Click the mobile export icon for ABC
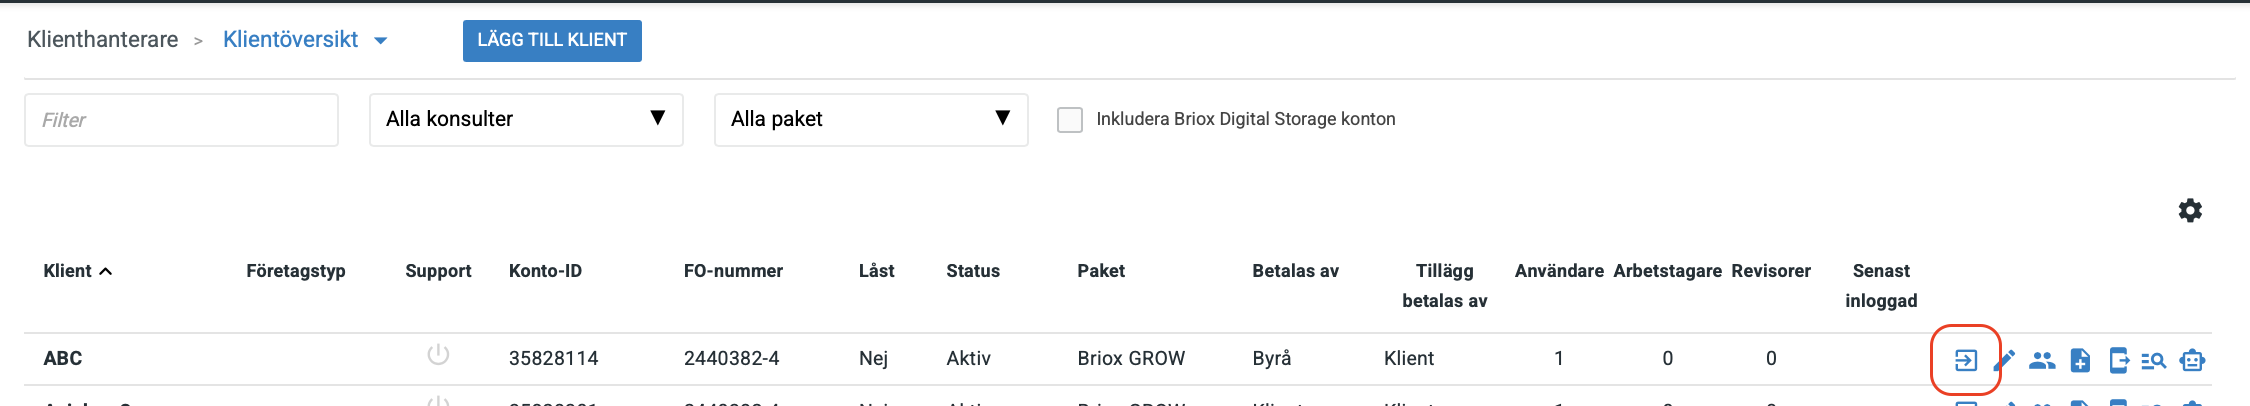 (x=2118, y=360)
